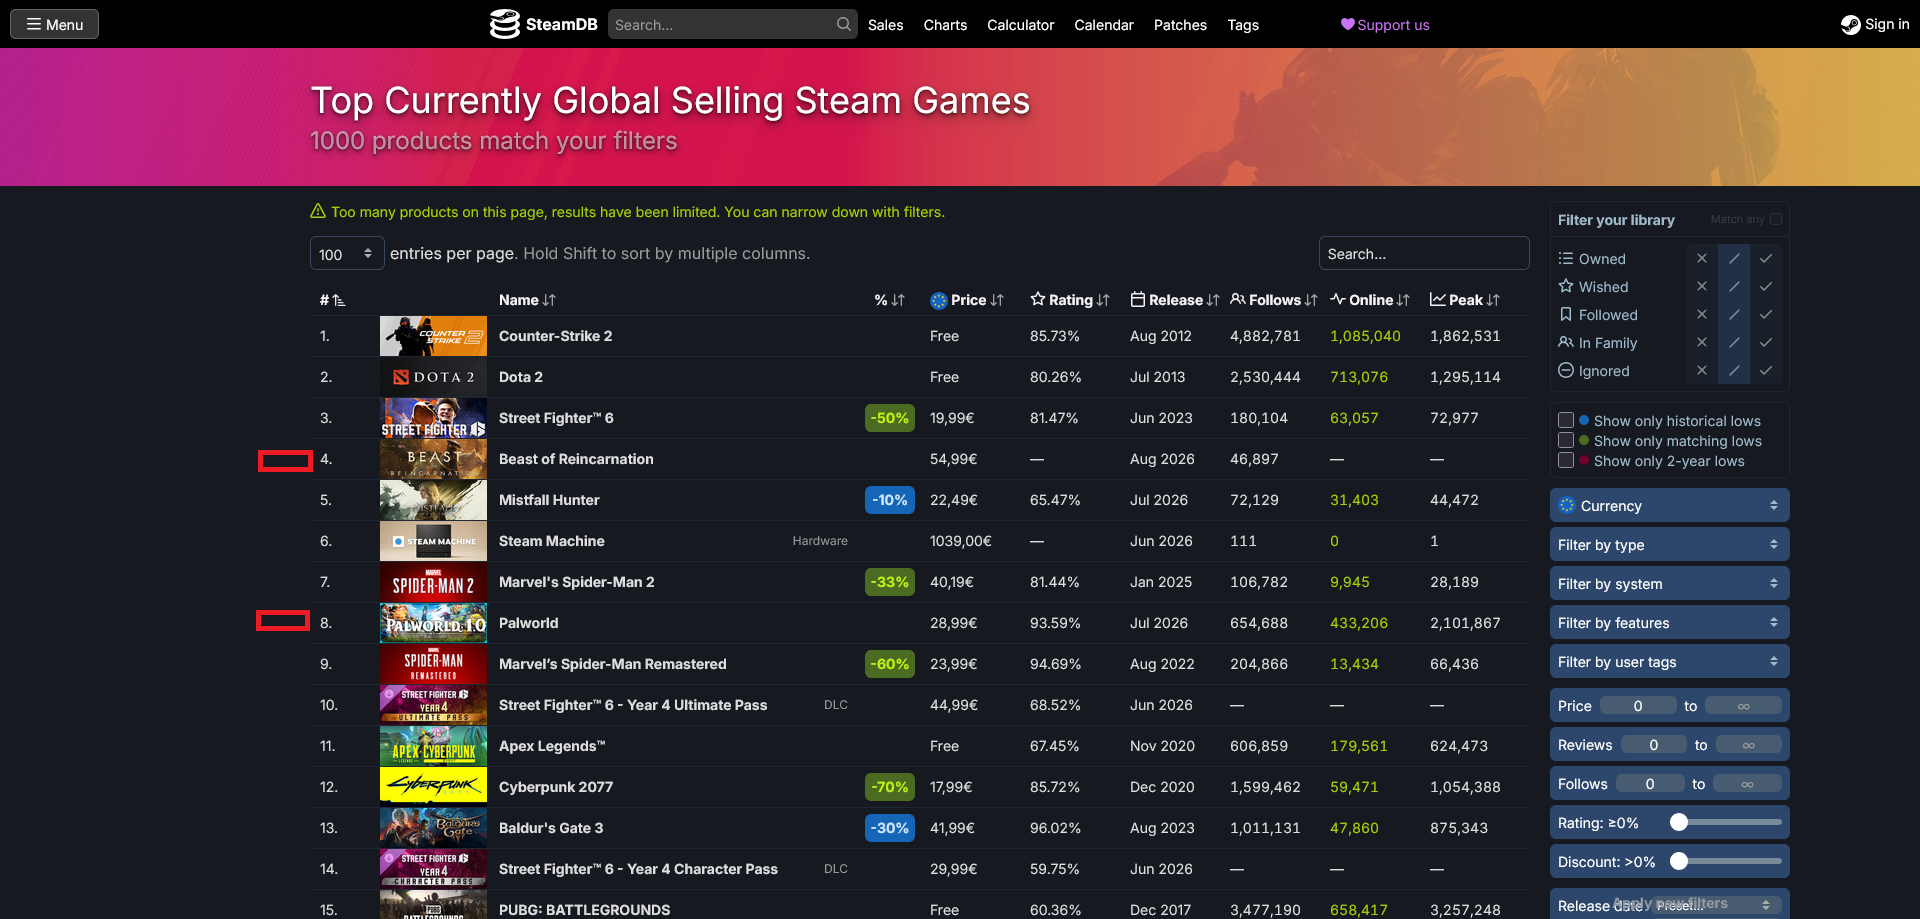Include only Followed games with checkmark icon

1766,314
